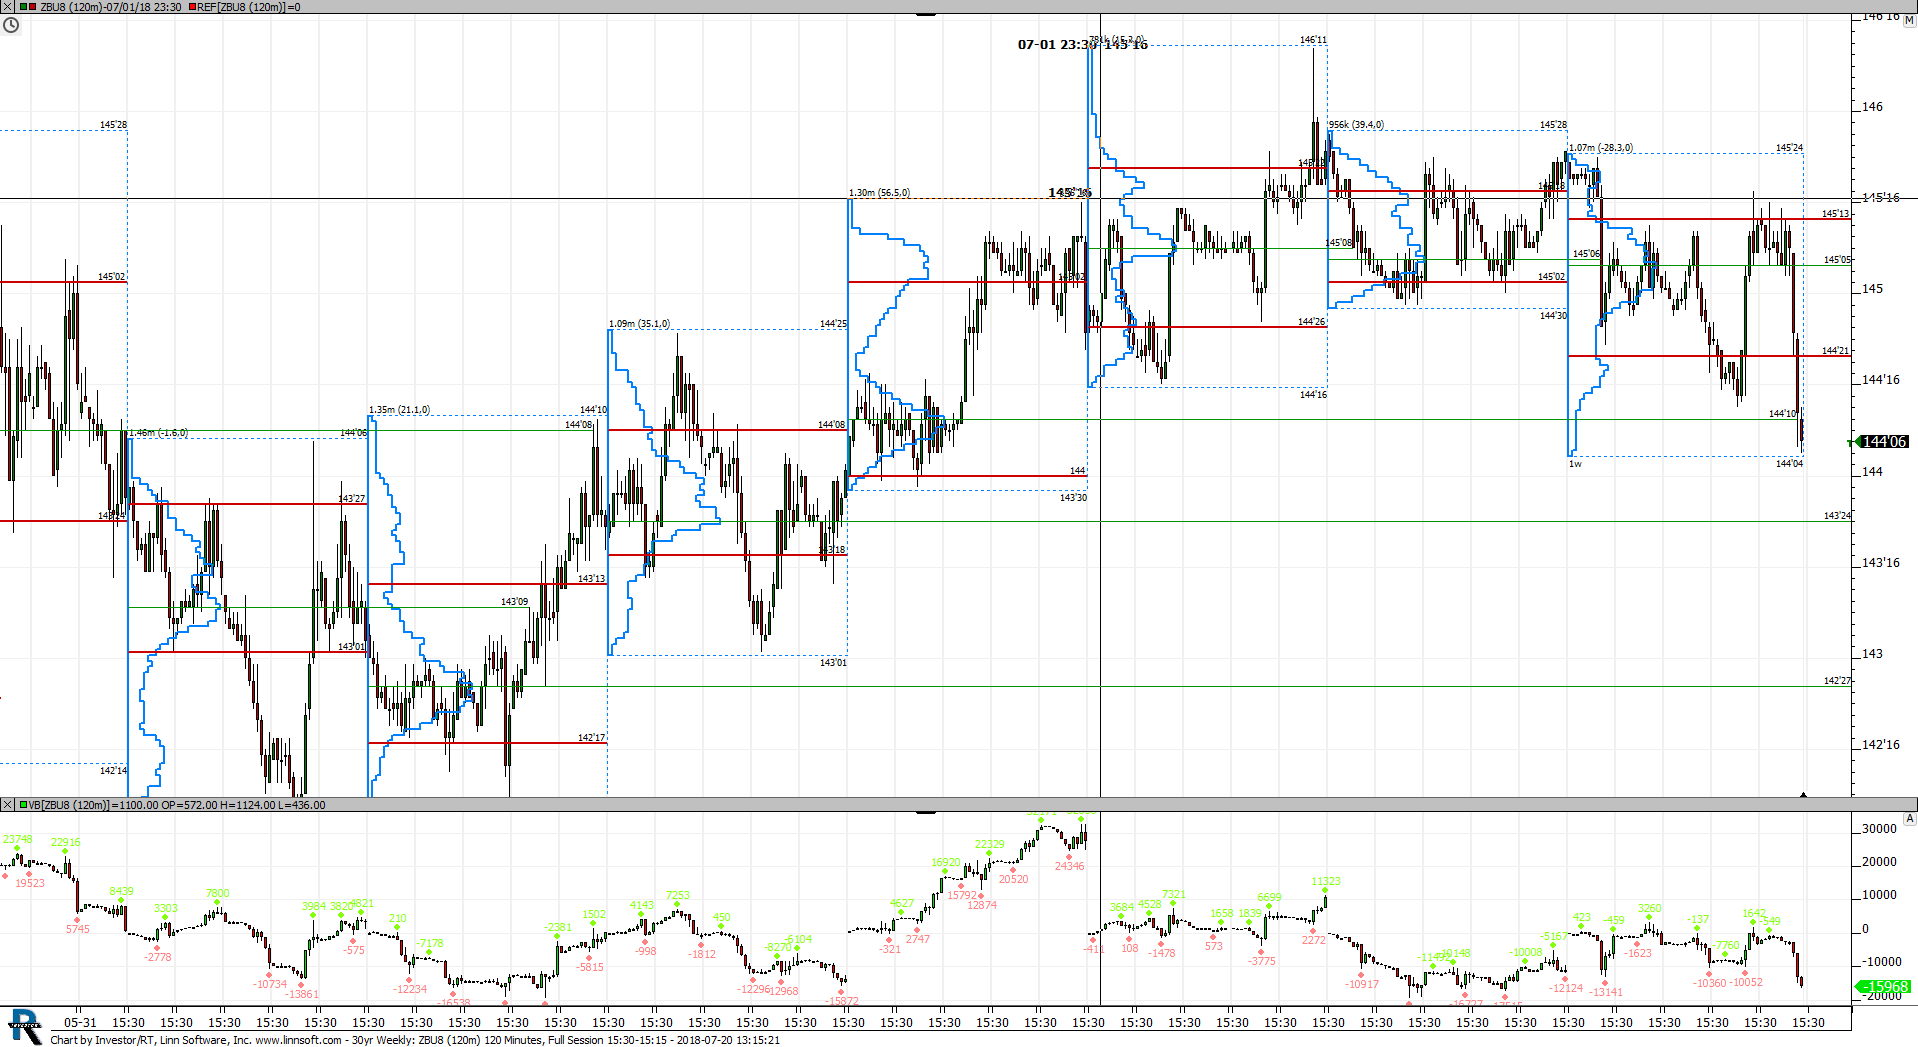Click the 11323 green volume label
Image resolution: width=1918 pixels, height=1047 pixels.
(1325, 882)
